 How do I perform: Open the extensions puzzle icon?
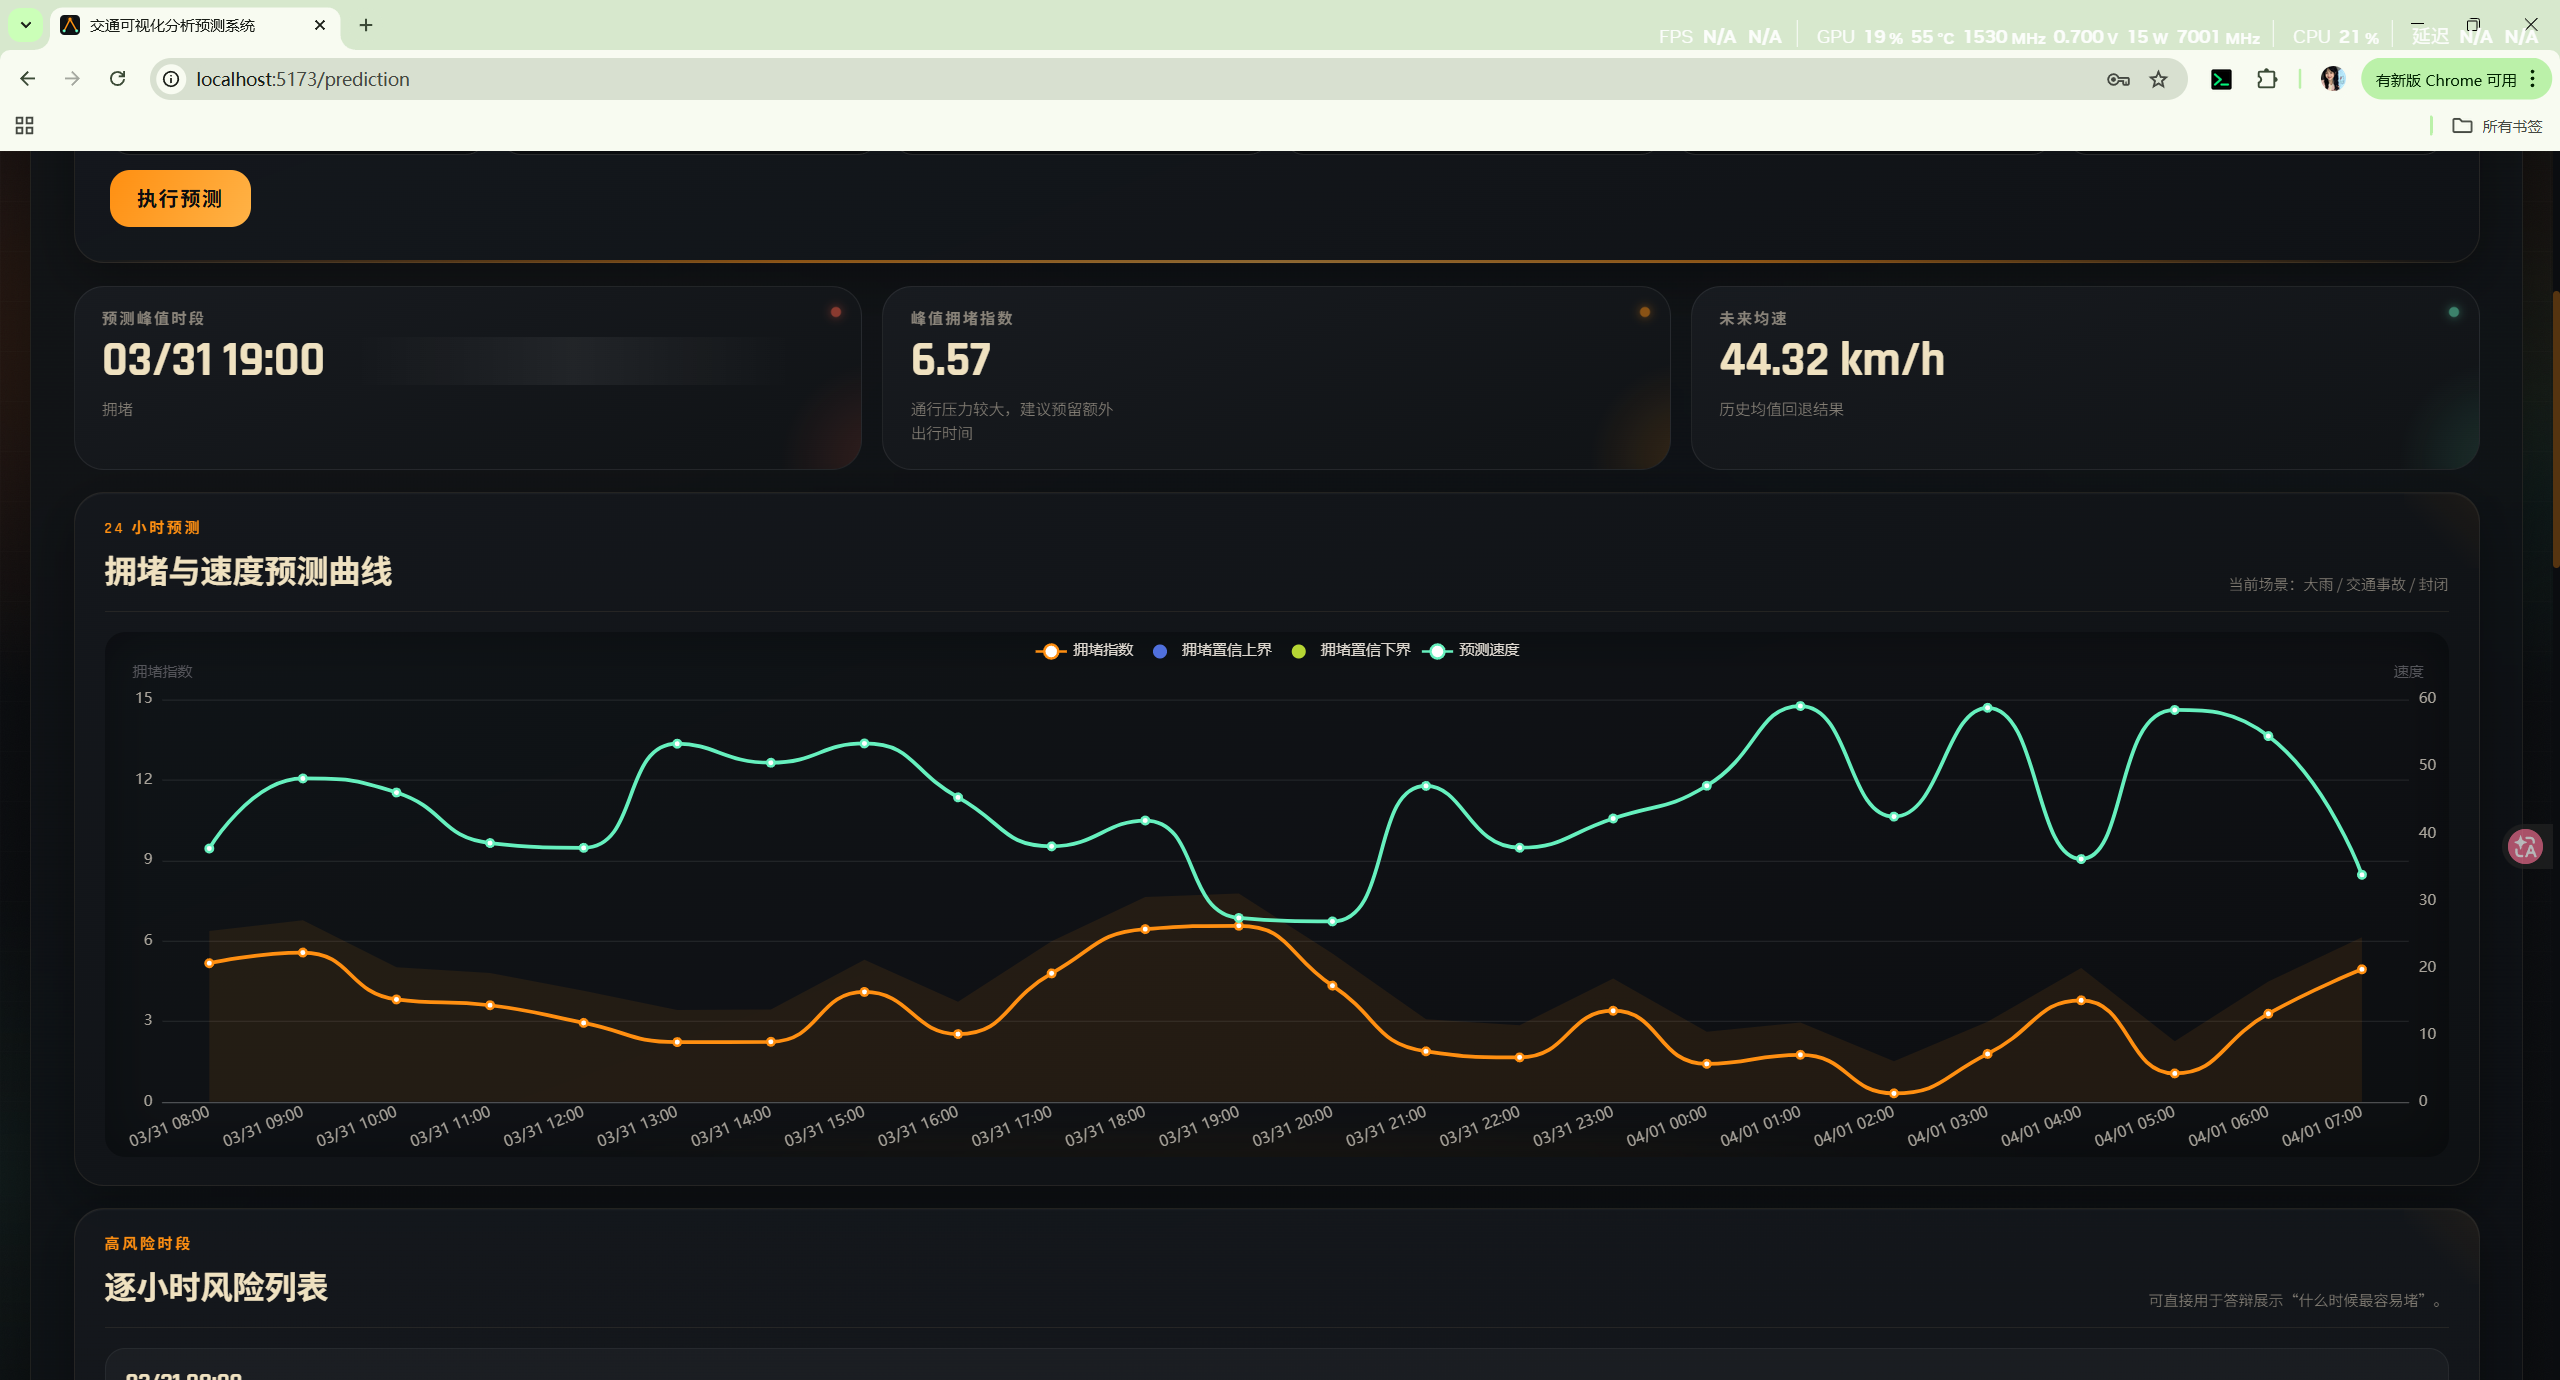click(x=2267, y=79)
